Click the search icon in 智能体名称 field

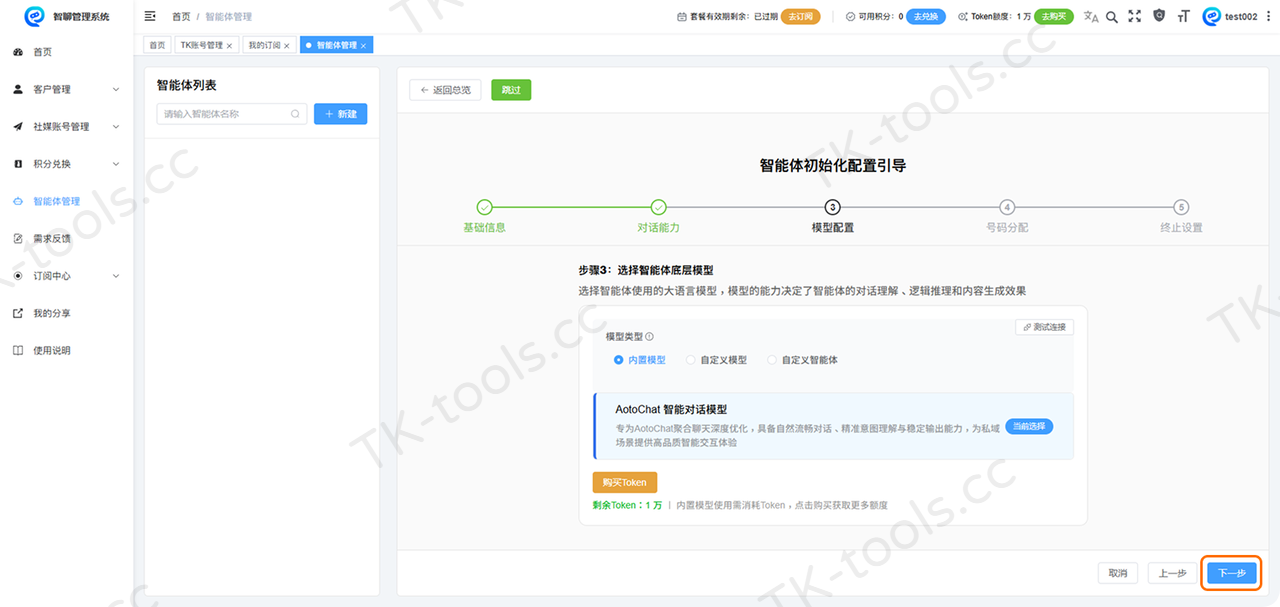(x=295, y=114)
